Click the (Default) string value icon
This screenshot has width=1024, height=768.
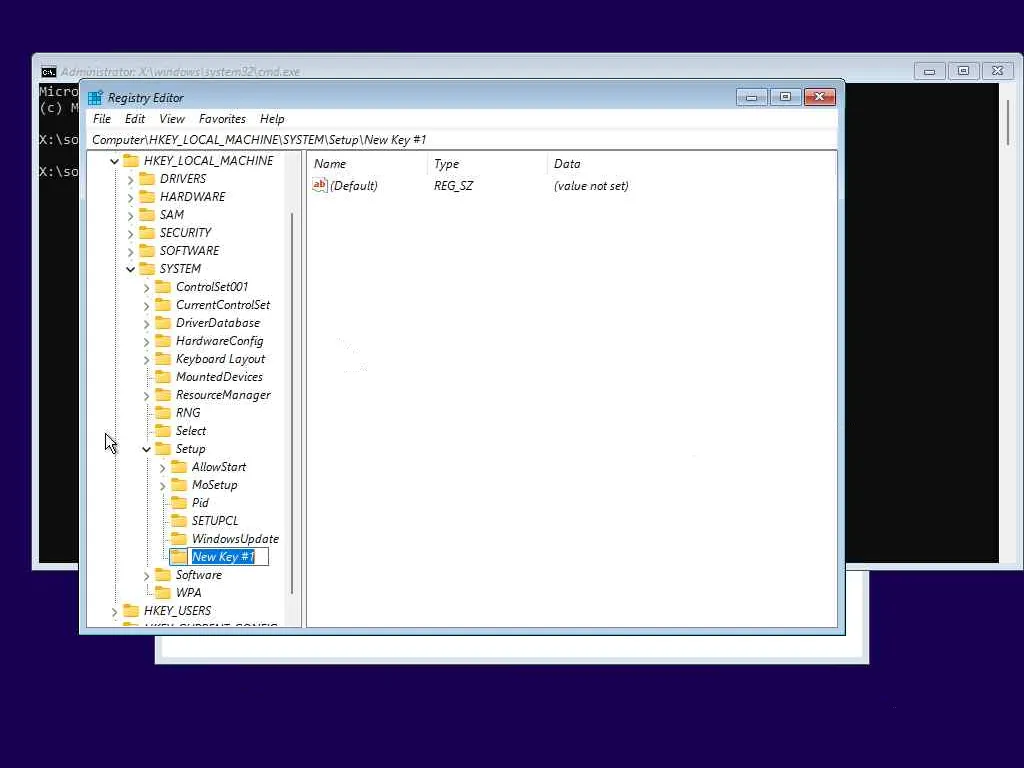[319, 185]
